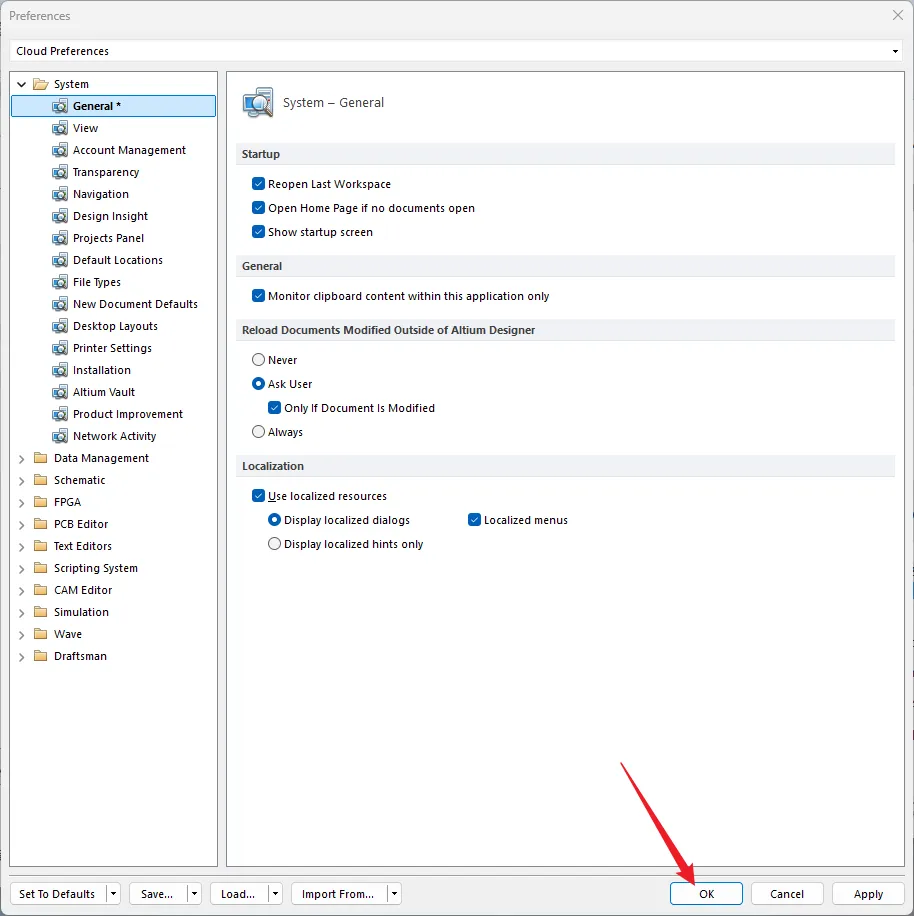Toggle the Localized menus checkbox
The height and width of the screenshot is (916, 914).
coord(474,520)
